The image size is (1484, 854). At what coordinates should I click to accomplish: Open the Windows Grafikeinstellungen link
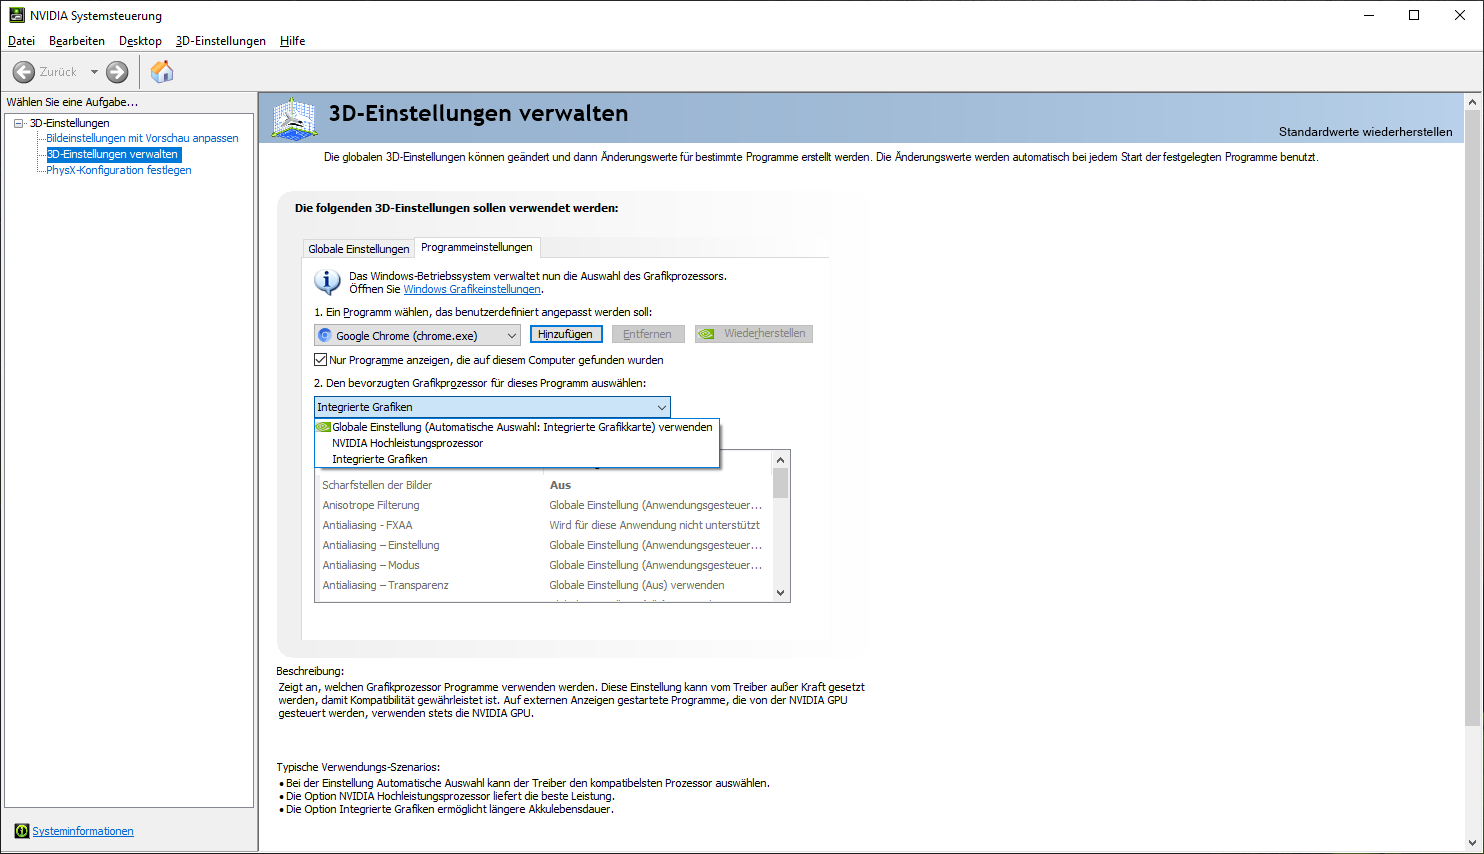(x=472, y=289)
